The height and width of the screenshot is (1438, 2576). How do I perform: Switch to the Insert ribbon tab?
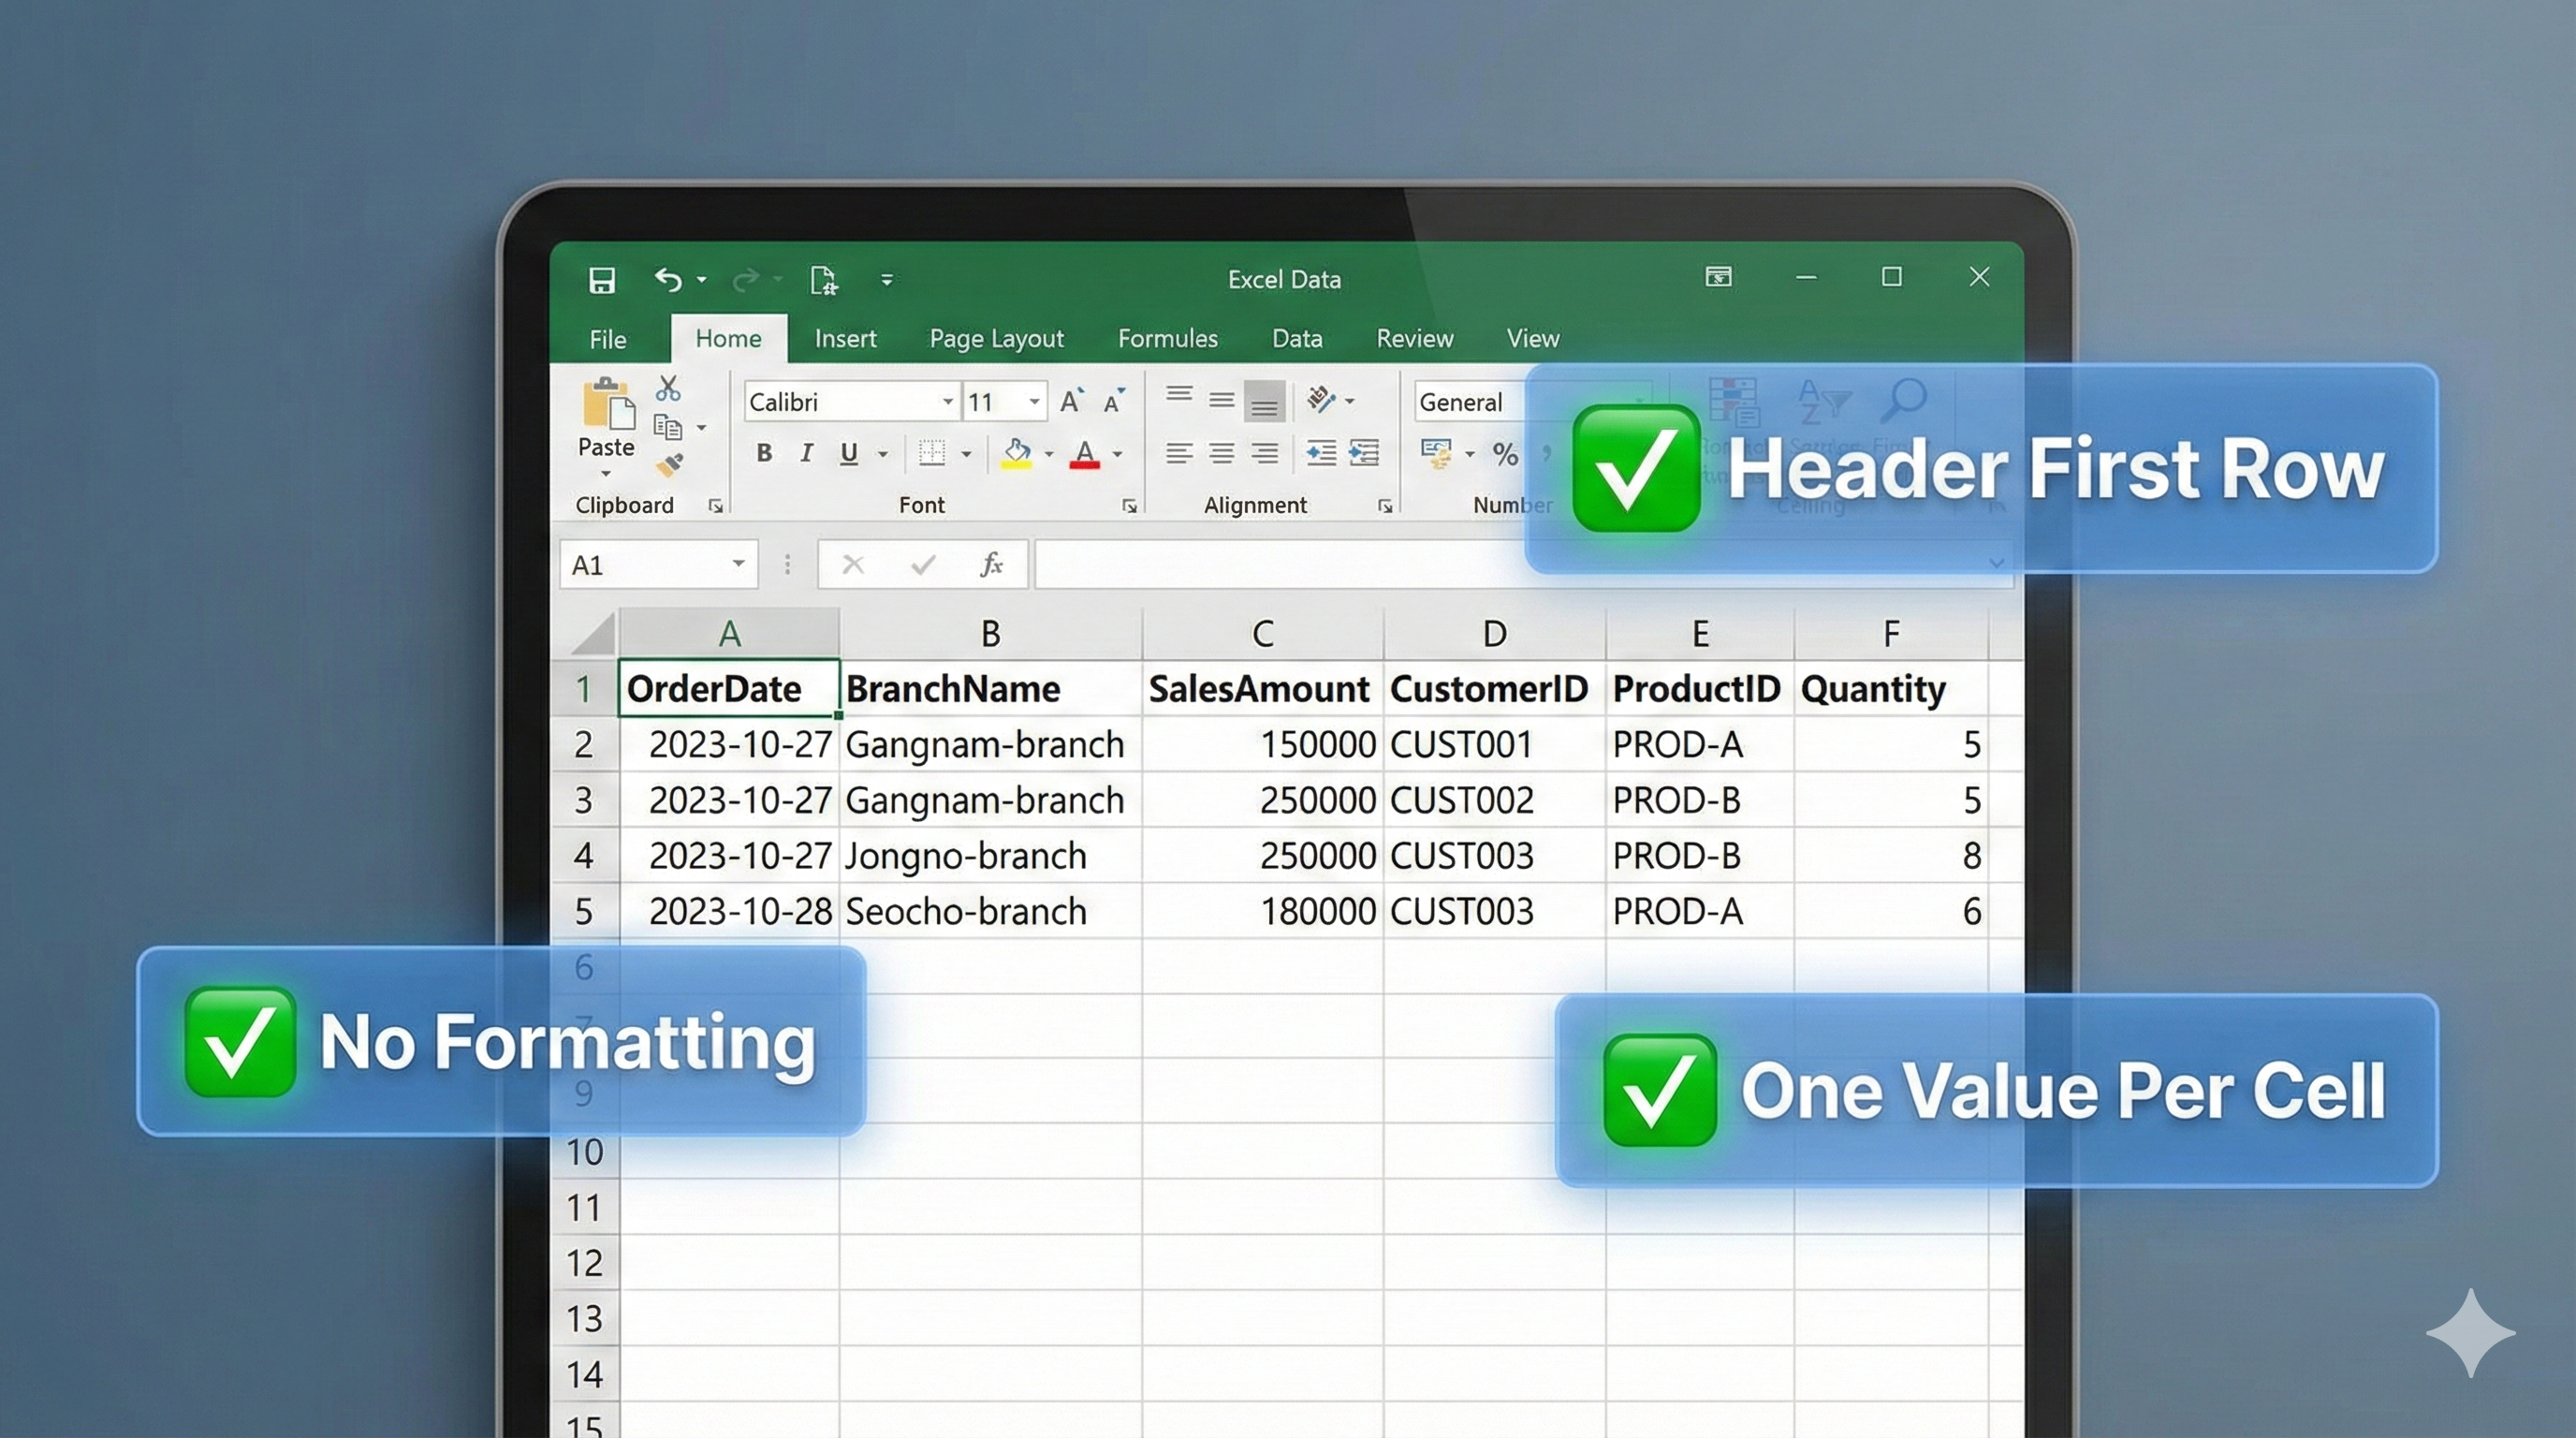(845, 339)
